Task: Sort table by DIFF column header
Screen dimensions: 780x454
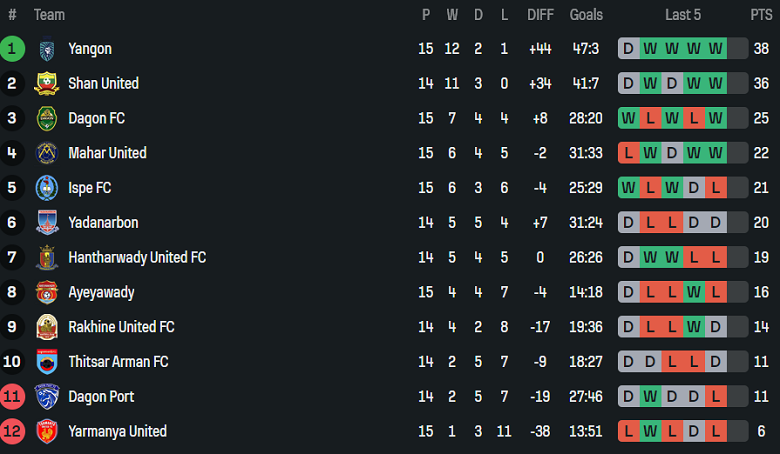Action: click(540, 15)
